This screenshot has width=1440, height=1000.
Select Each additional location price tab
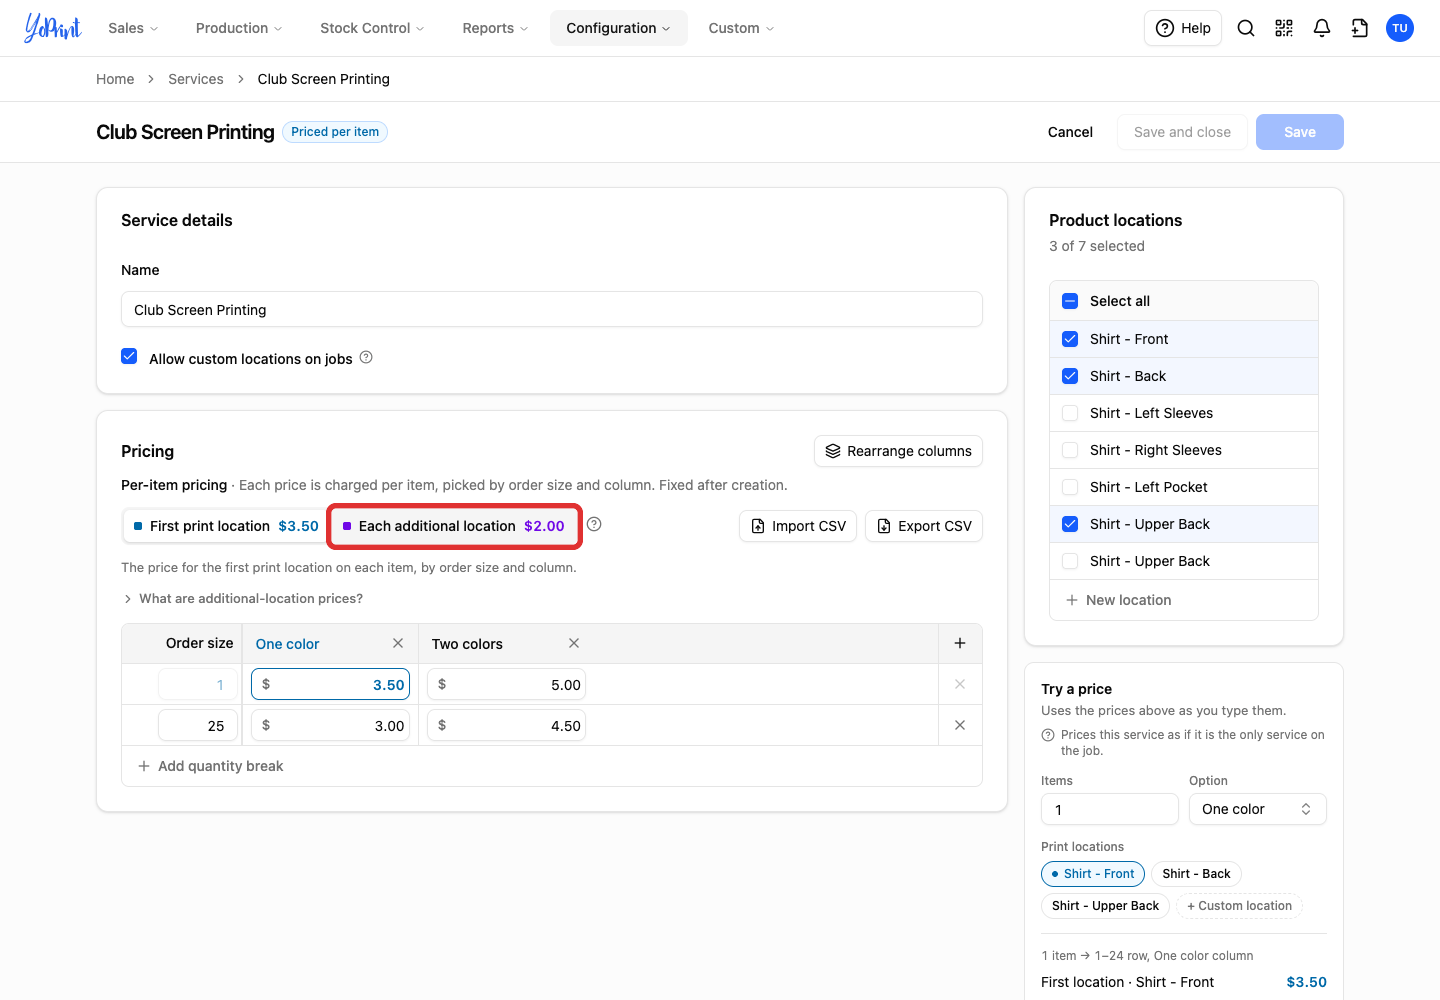454,526
